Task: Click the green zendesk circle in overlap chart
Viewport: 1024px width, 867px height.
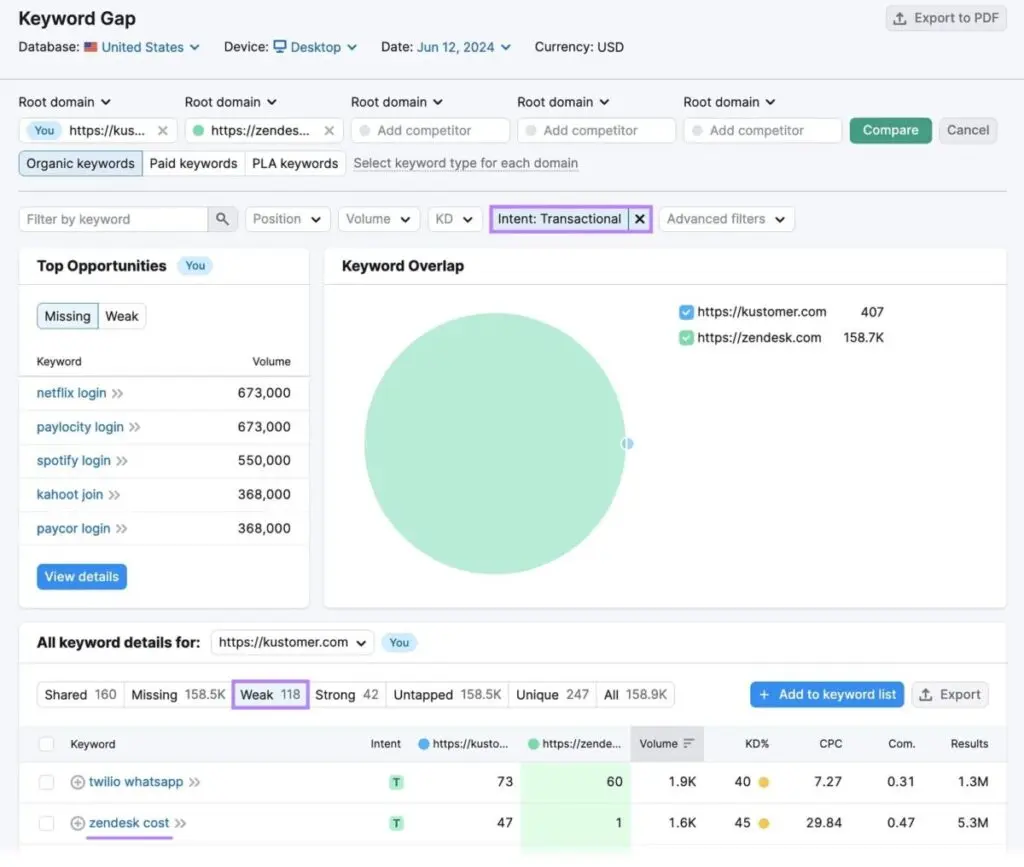Action: [494, 443]
